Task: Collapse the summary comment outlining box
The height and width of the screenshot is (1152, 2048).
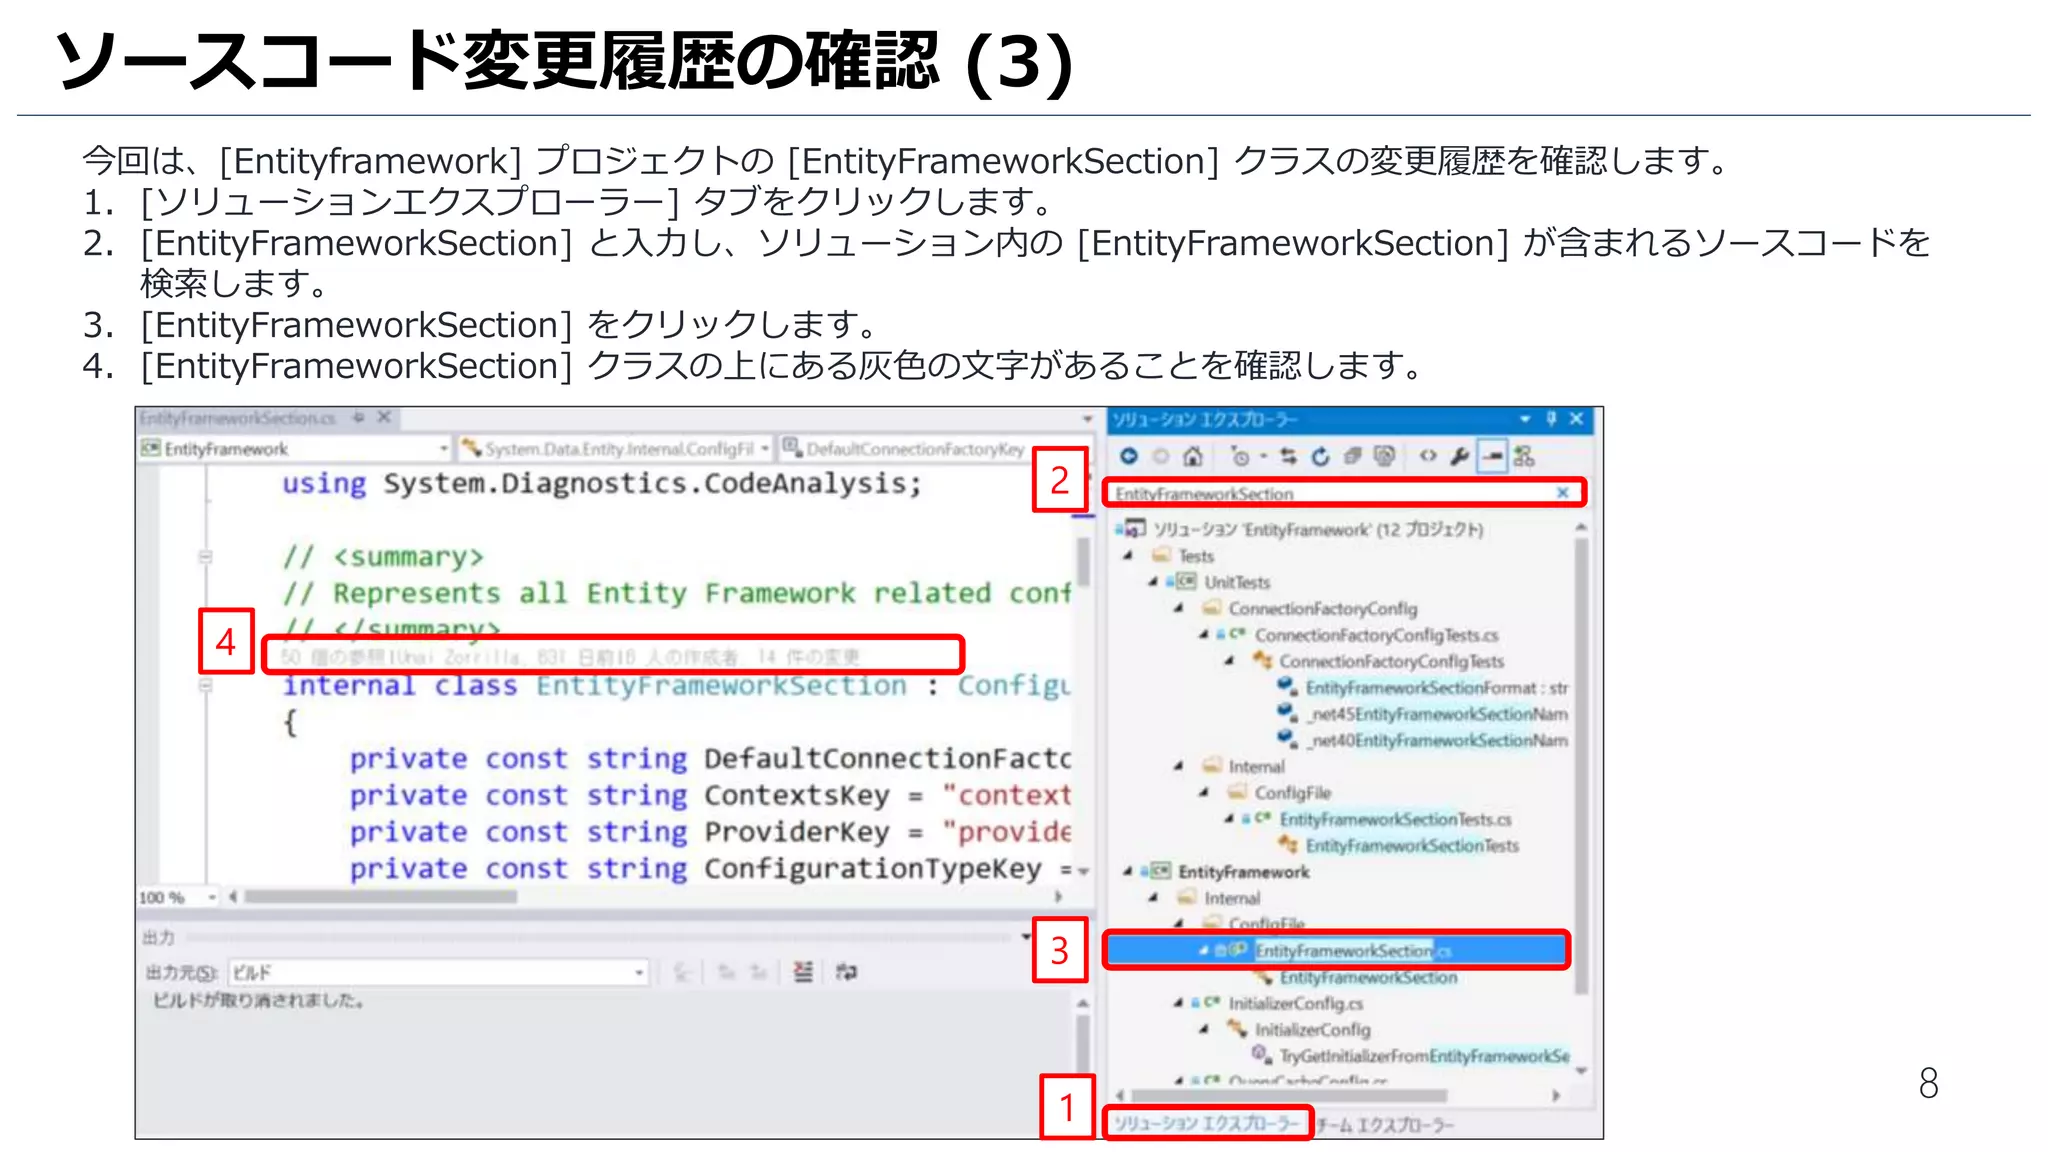Action: click(205, 557)
